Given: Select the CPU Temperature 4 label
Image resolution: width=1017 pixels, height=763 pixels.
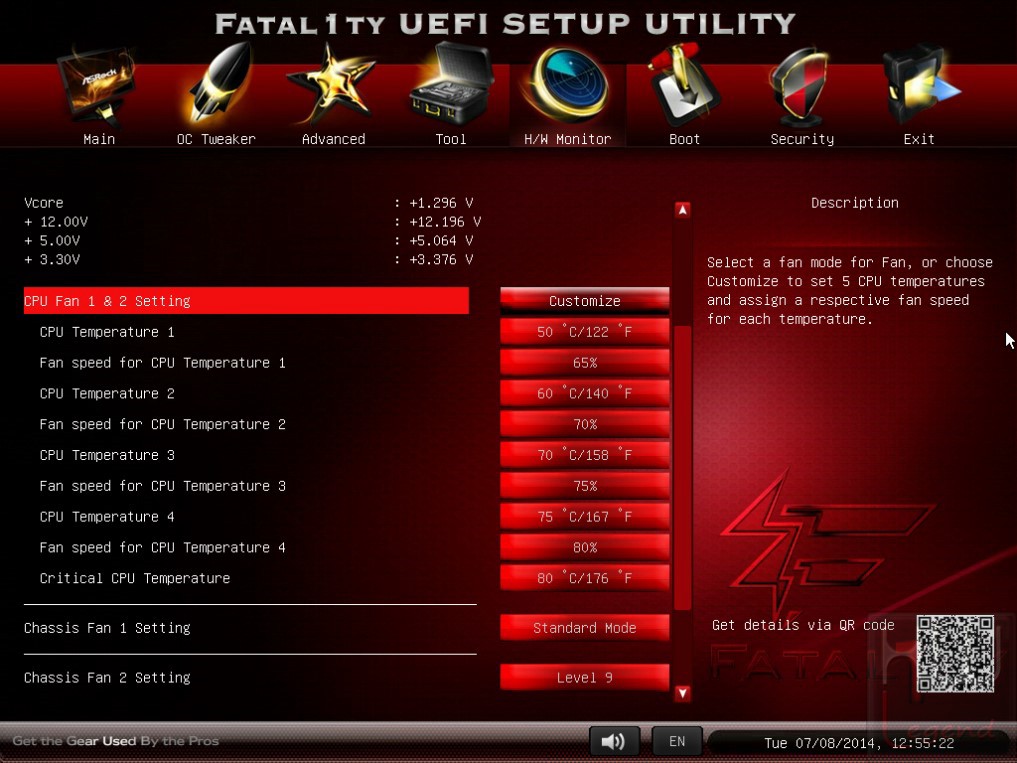Looking at the screenshot, I should (107, 516).
